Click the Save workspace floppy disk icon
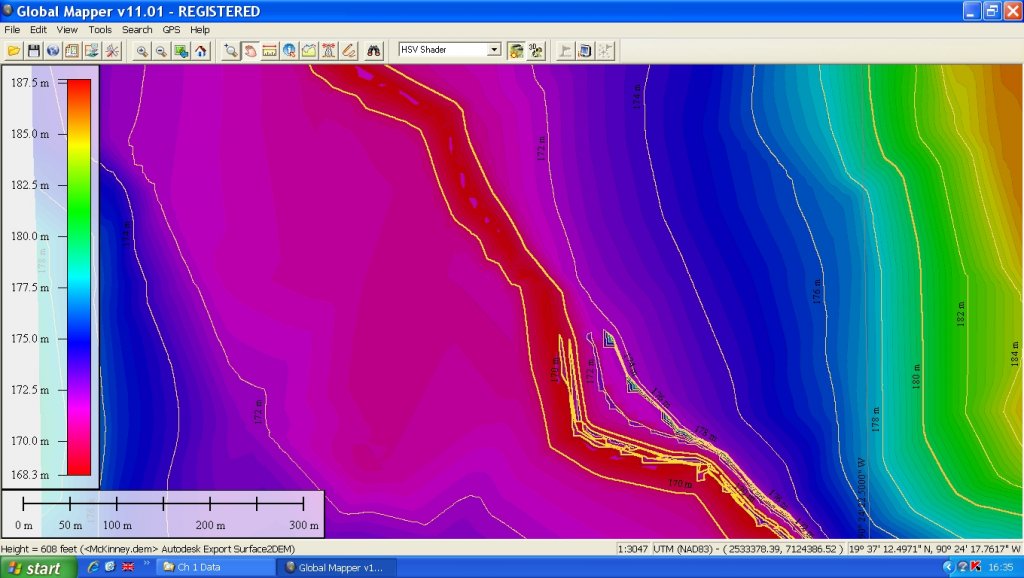This screenshot has height=578, width=1024. coord(33,50)
